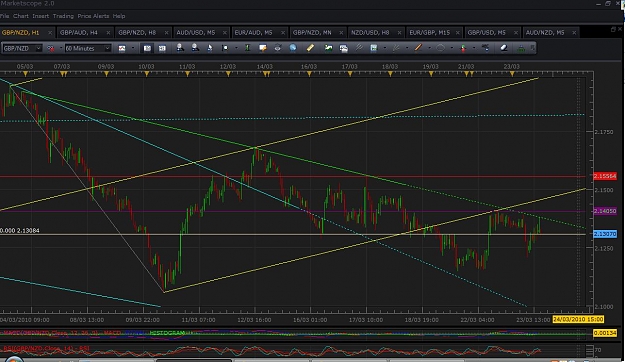625x362 pixels.
Task: Select the faded fan lines tool
Action: coord(396,48)
